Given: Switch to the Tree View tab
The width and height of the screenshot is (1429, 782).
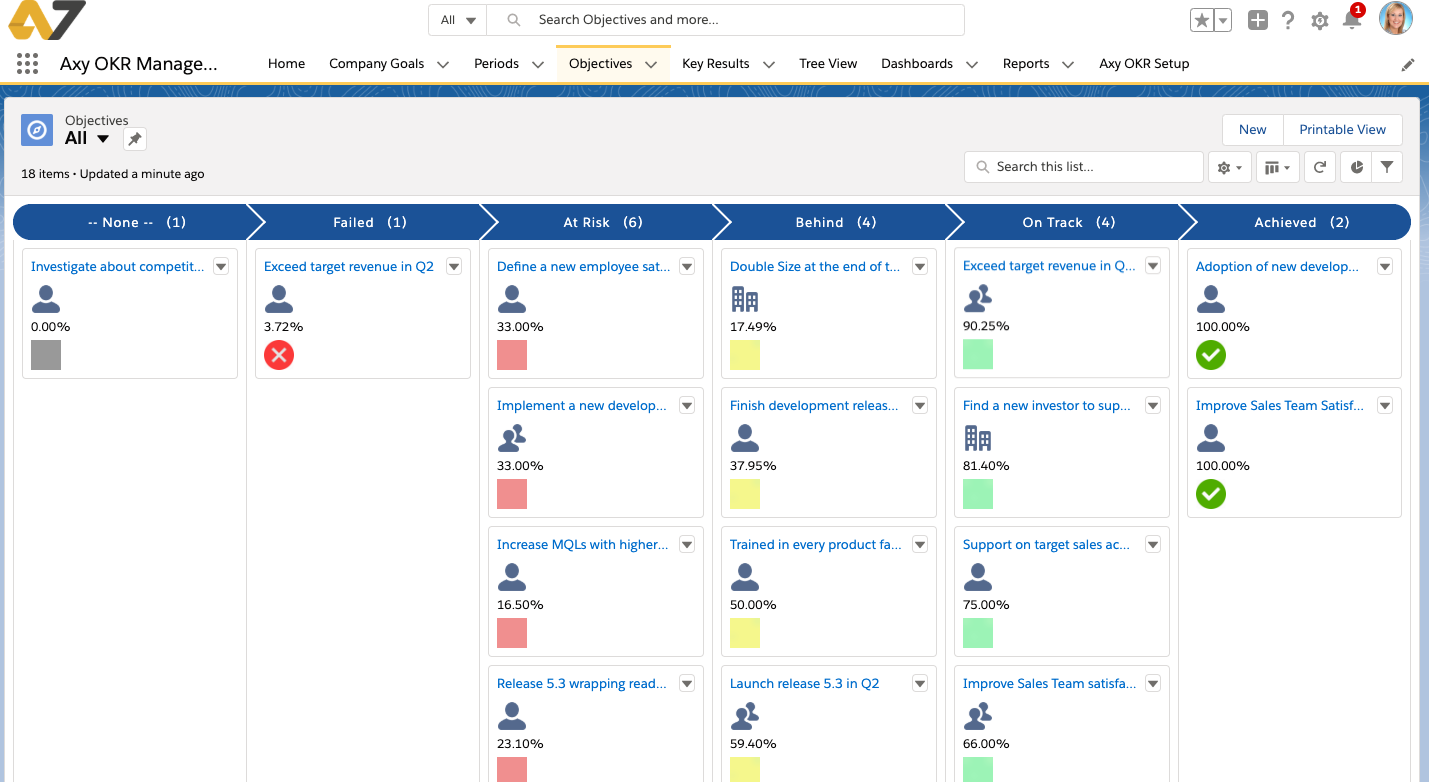Looking at the screenshot, I should pyautogui.click(x=828, y=64).
